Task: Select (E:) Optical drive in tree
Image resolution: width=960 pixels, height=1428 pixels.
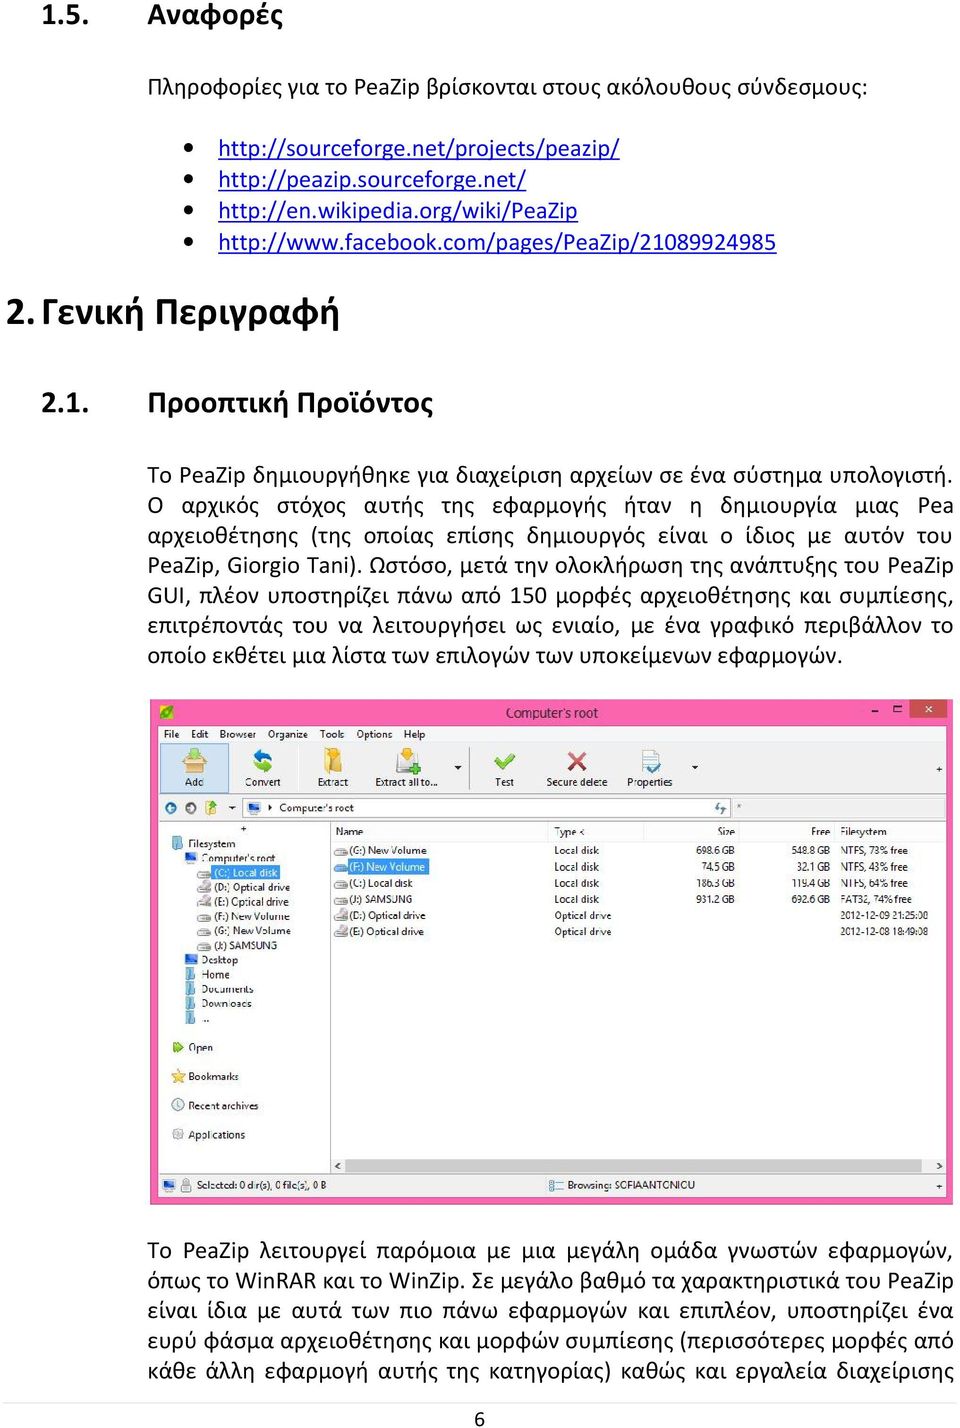Action: pyautogui.click(x=251, y=901)
